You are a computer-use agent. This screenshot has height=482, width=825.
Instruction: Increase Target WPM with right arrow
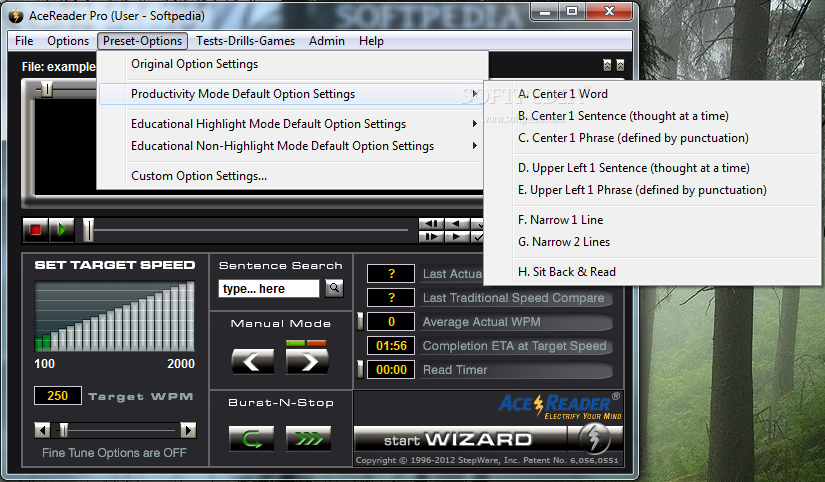point(188,430)
